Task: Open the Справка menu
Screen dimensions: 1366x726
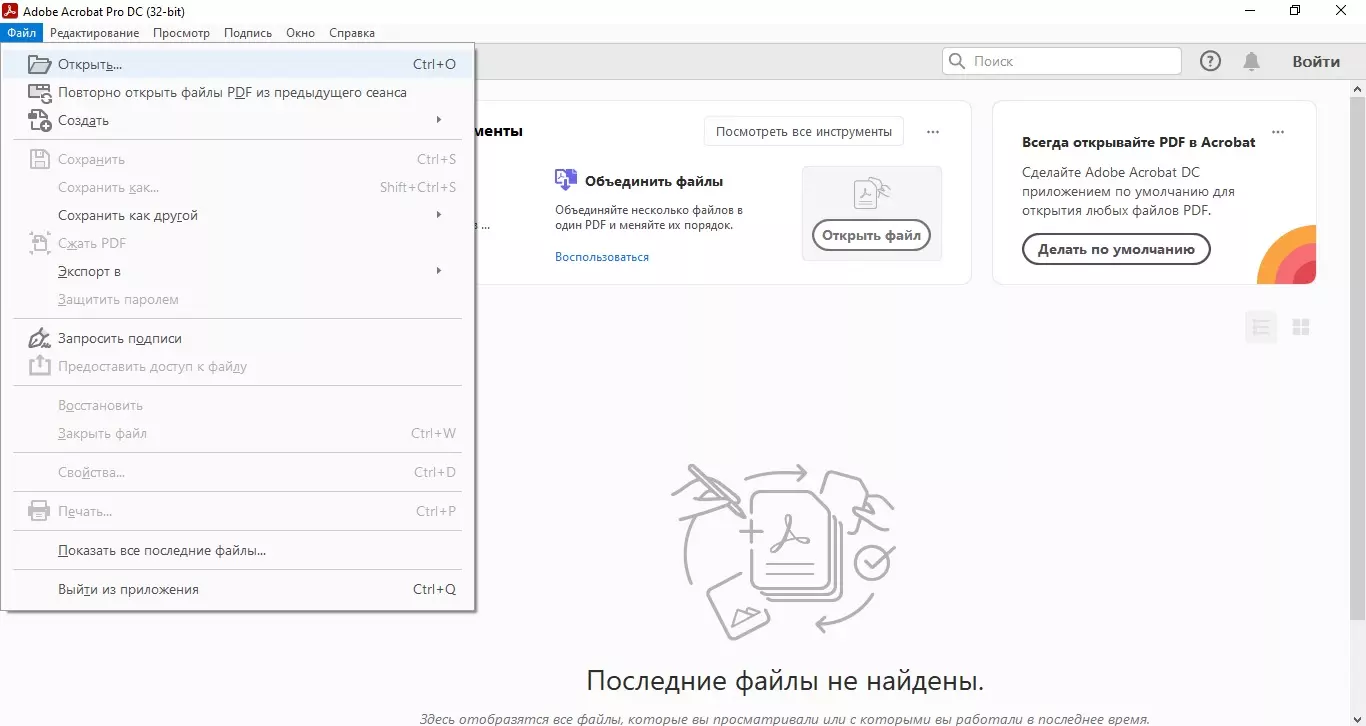Action: (351, 33)
